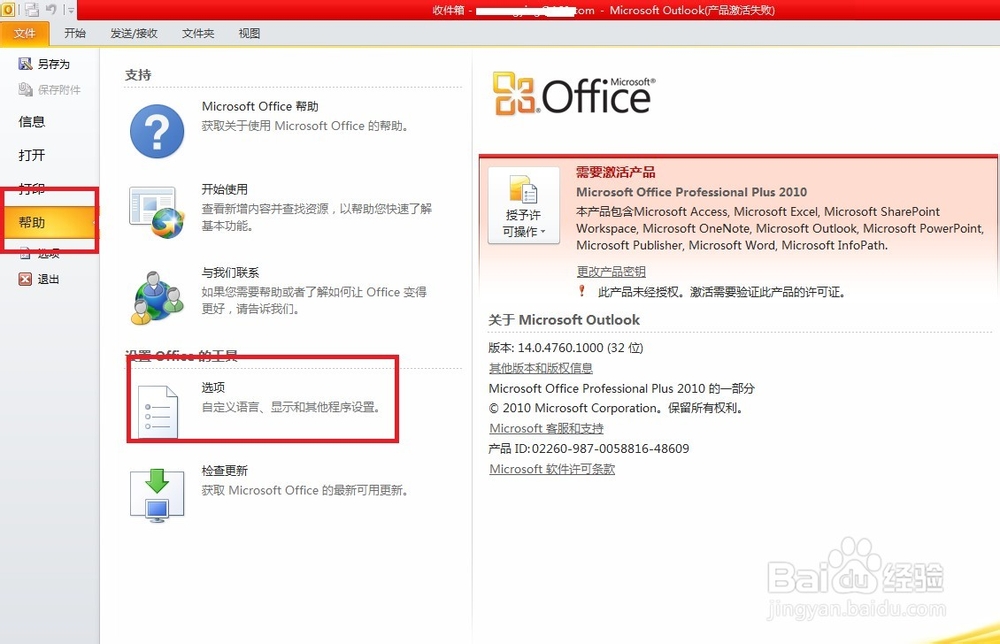Click the 开始使用 globe icon
The width and height of the screenshot is (1000, 644).
pyautogui.click(x=157, y=212)
